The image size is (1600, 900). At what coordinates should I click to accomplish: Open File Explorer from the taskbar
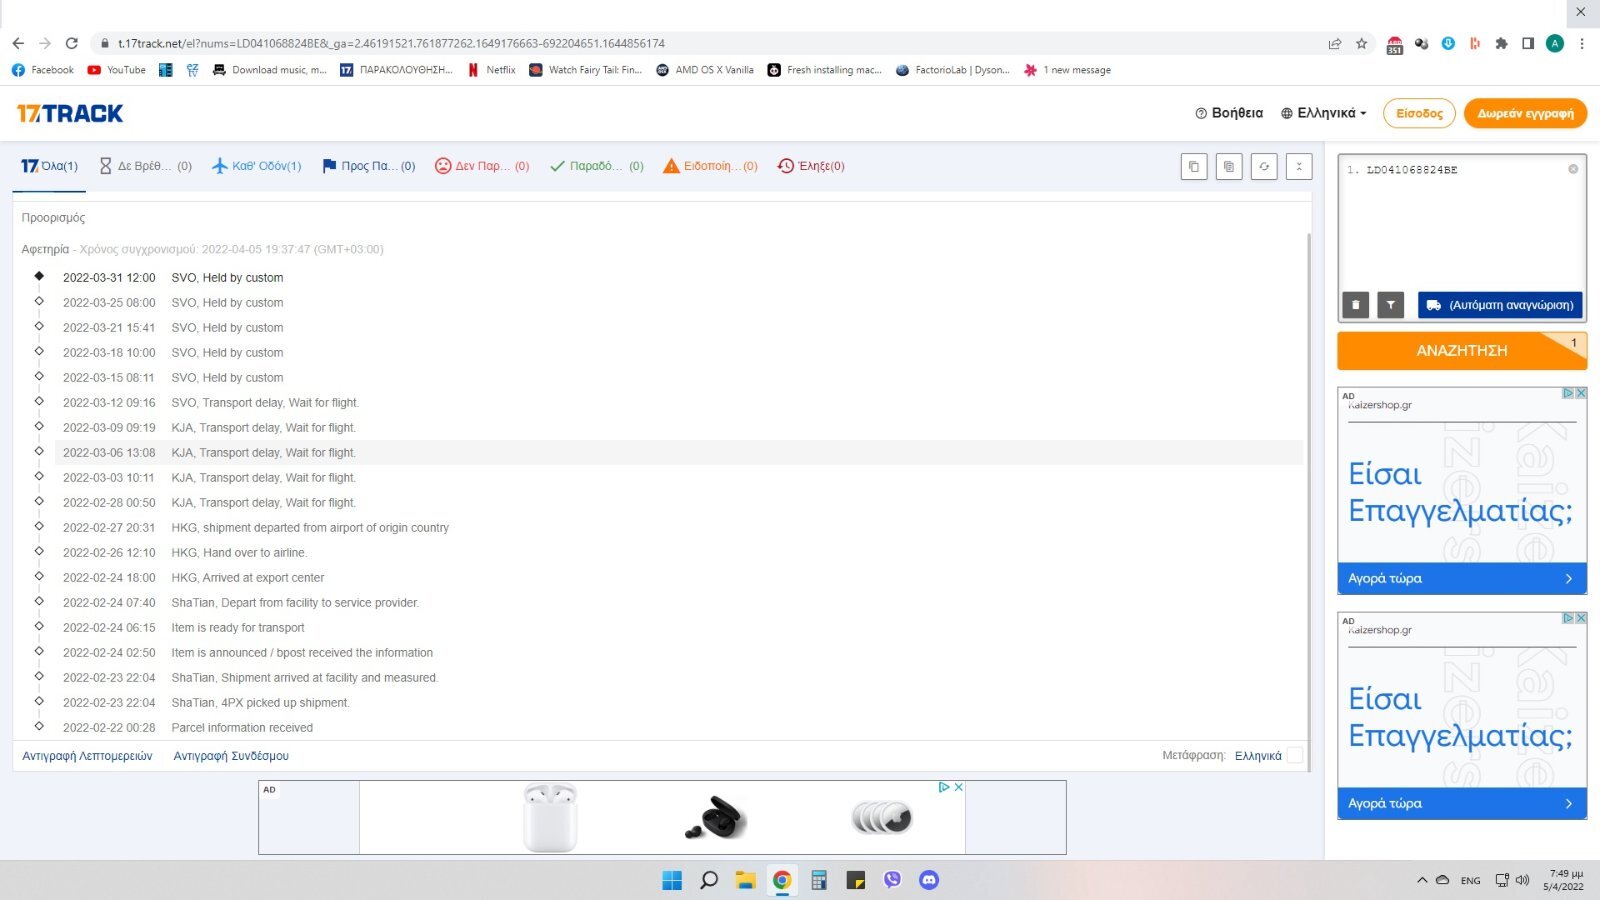[x=745, y=880]
